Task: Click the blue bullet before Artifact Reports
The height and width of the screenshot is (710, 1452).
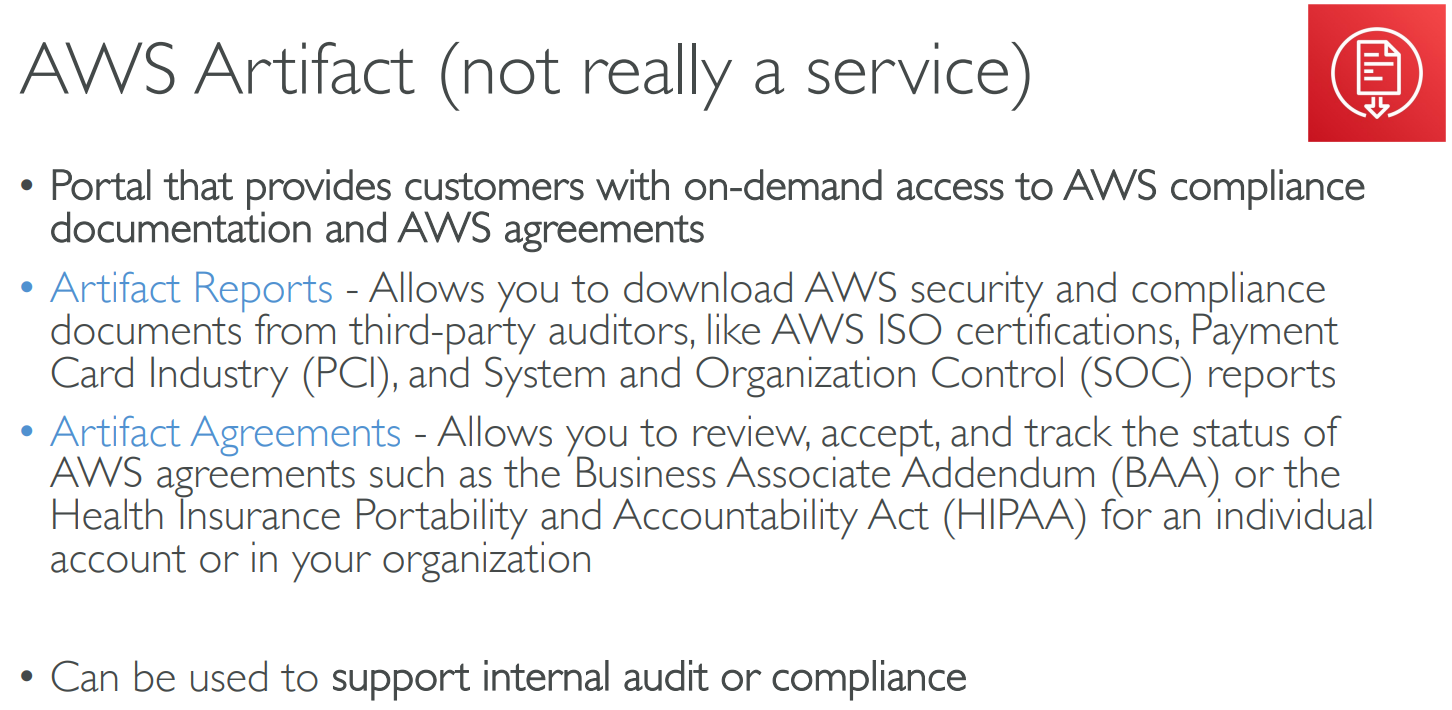Action: click(28, 290)
